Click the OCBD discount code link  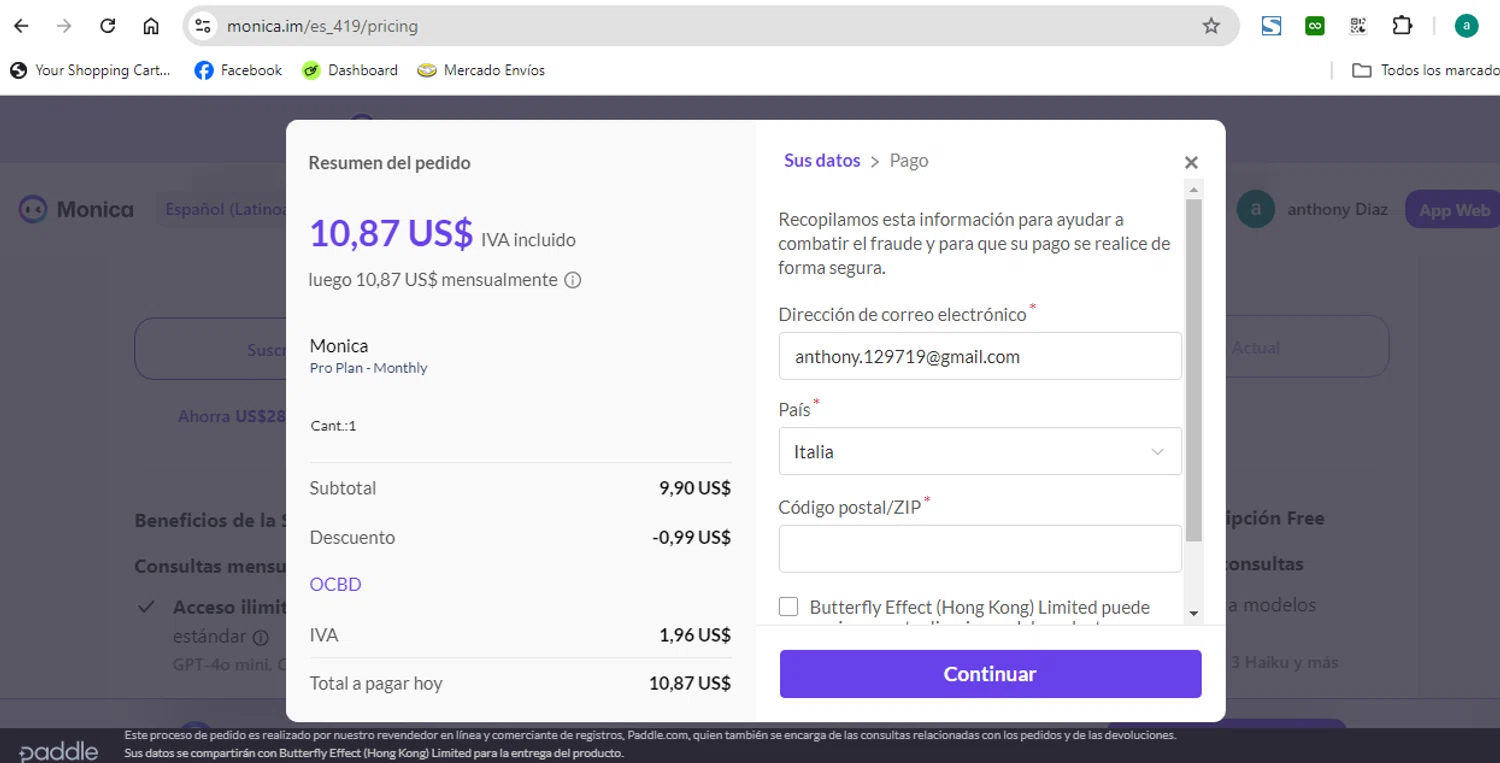[x=336, y=584]
